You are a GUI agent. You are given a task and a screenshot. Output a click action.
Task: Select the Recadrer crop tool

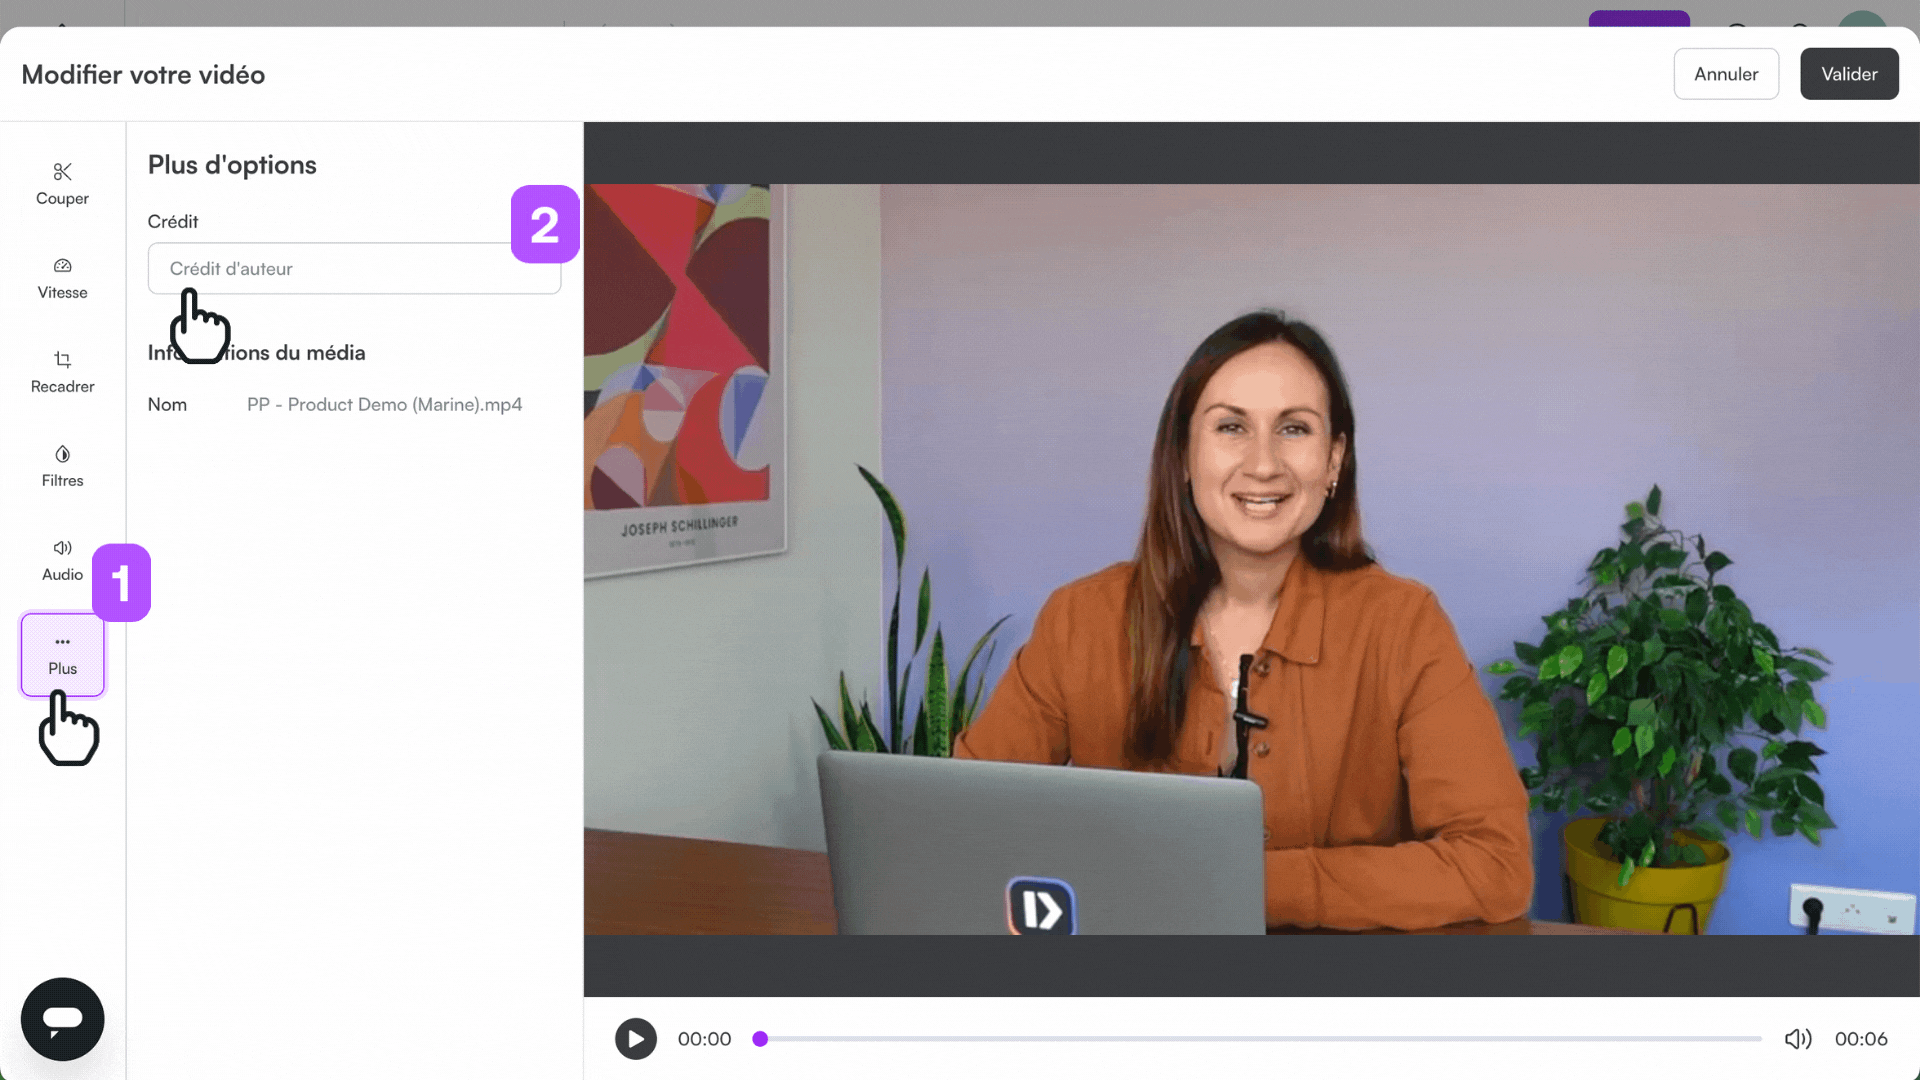(61, 372)
